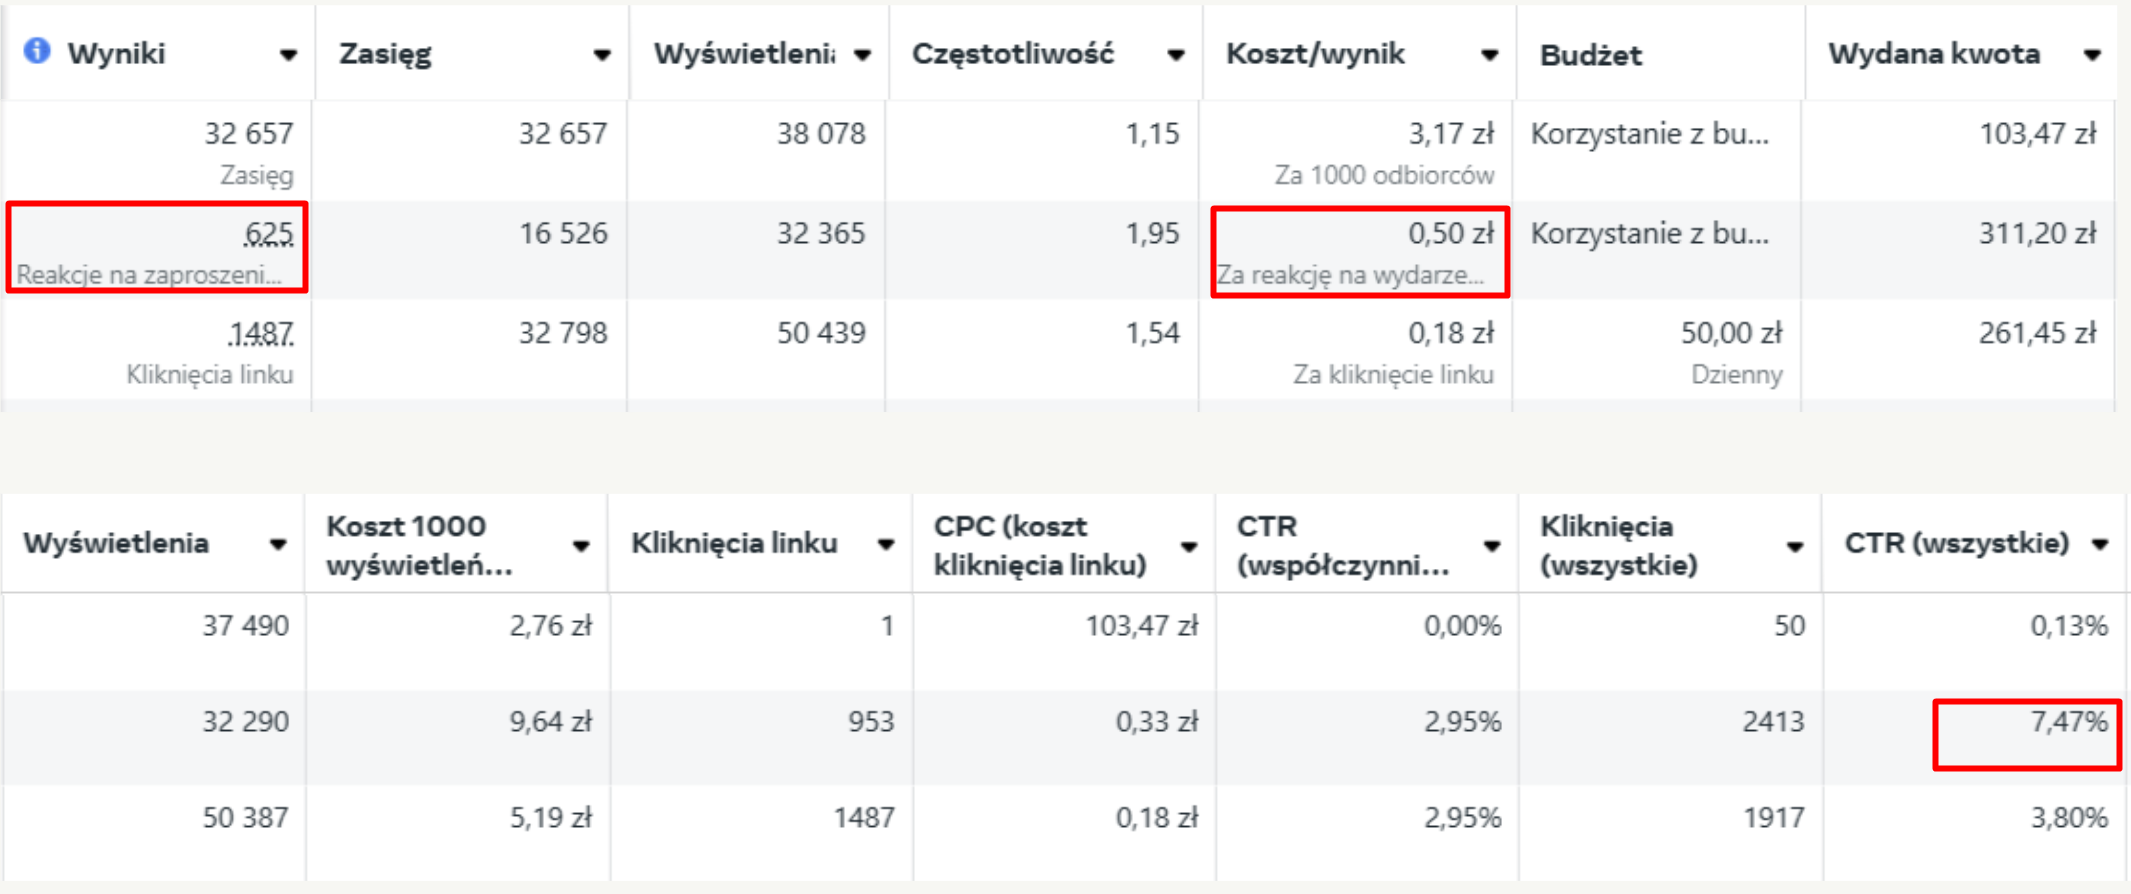Open the top Wyświetlenia column dropdown arrow
The height and width of the screenshot is (894, 2131).
[862, 54]
